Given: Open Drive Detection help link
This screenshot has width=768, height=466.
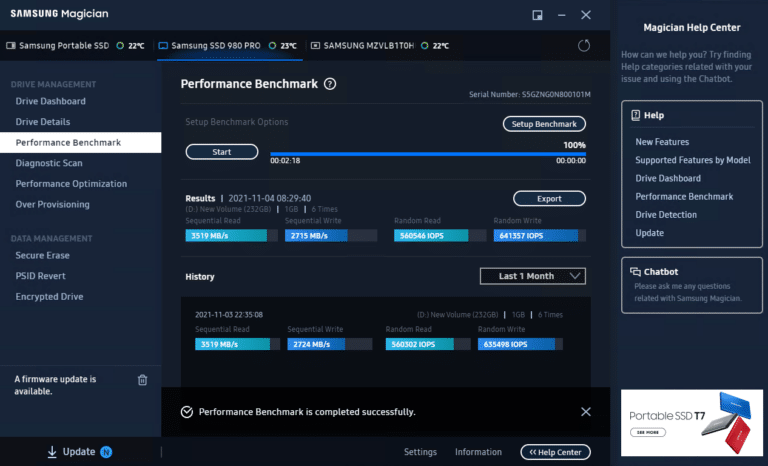Looking at the screenshot, I should 666,215.
